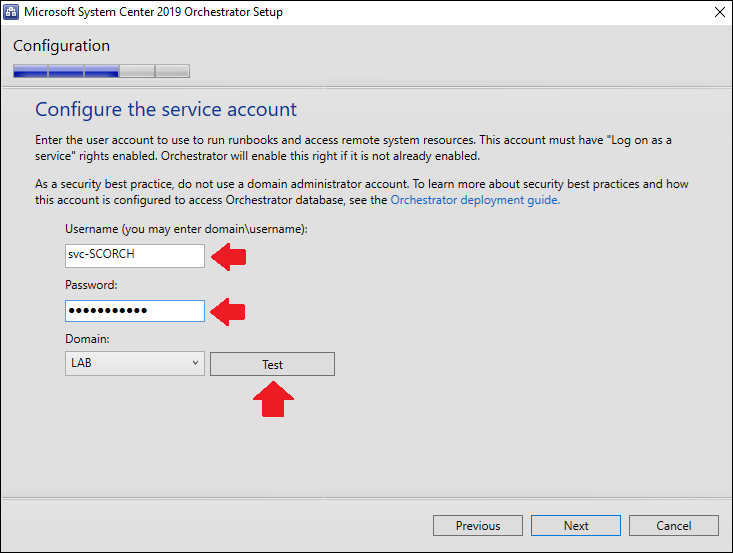Click the 'Configure the service account' heading
This screenshot has height=553, width=733.
coord(166,110)
